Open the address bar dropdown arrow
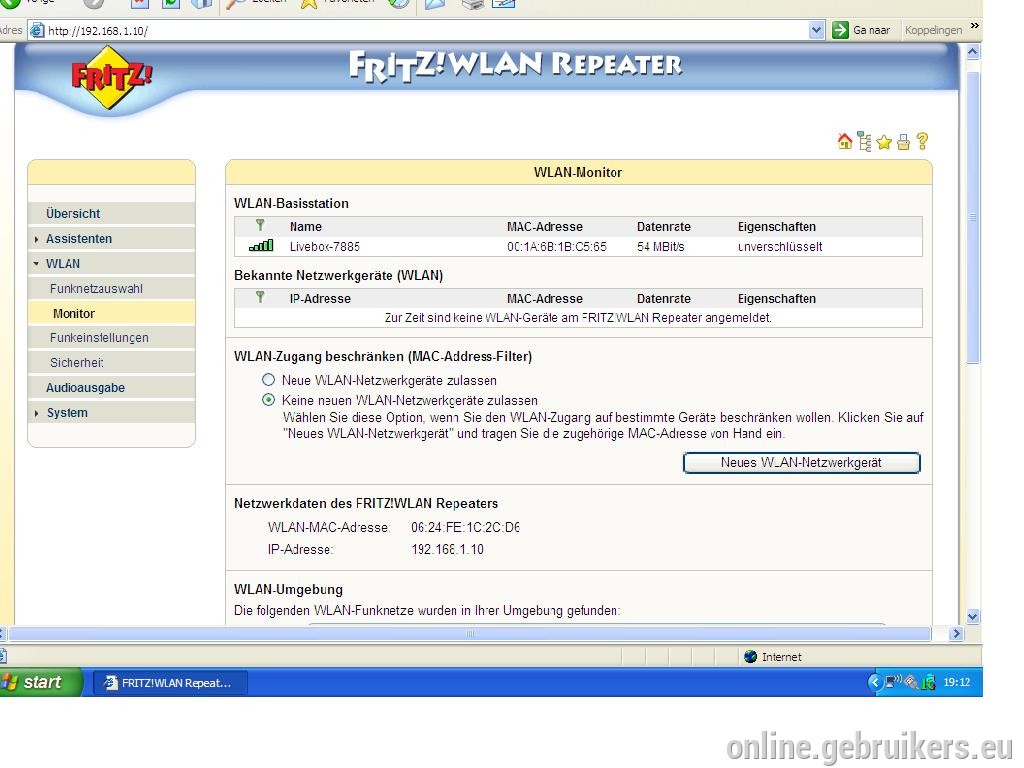Screen dimensions: 1024x768 click(x=816, y=30)
